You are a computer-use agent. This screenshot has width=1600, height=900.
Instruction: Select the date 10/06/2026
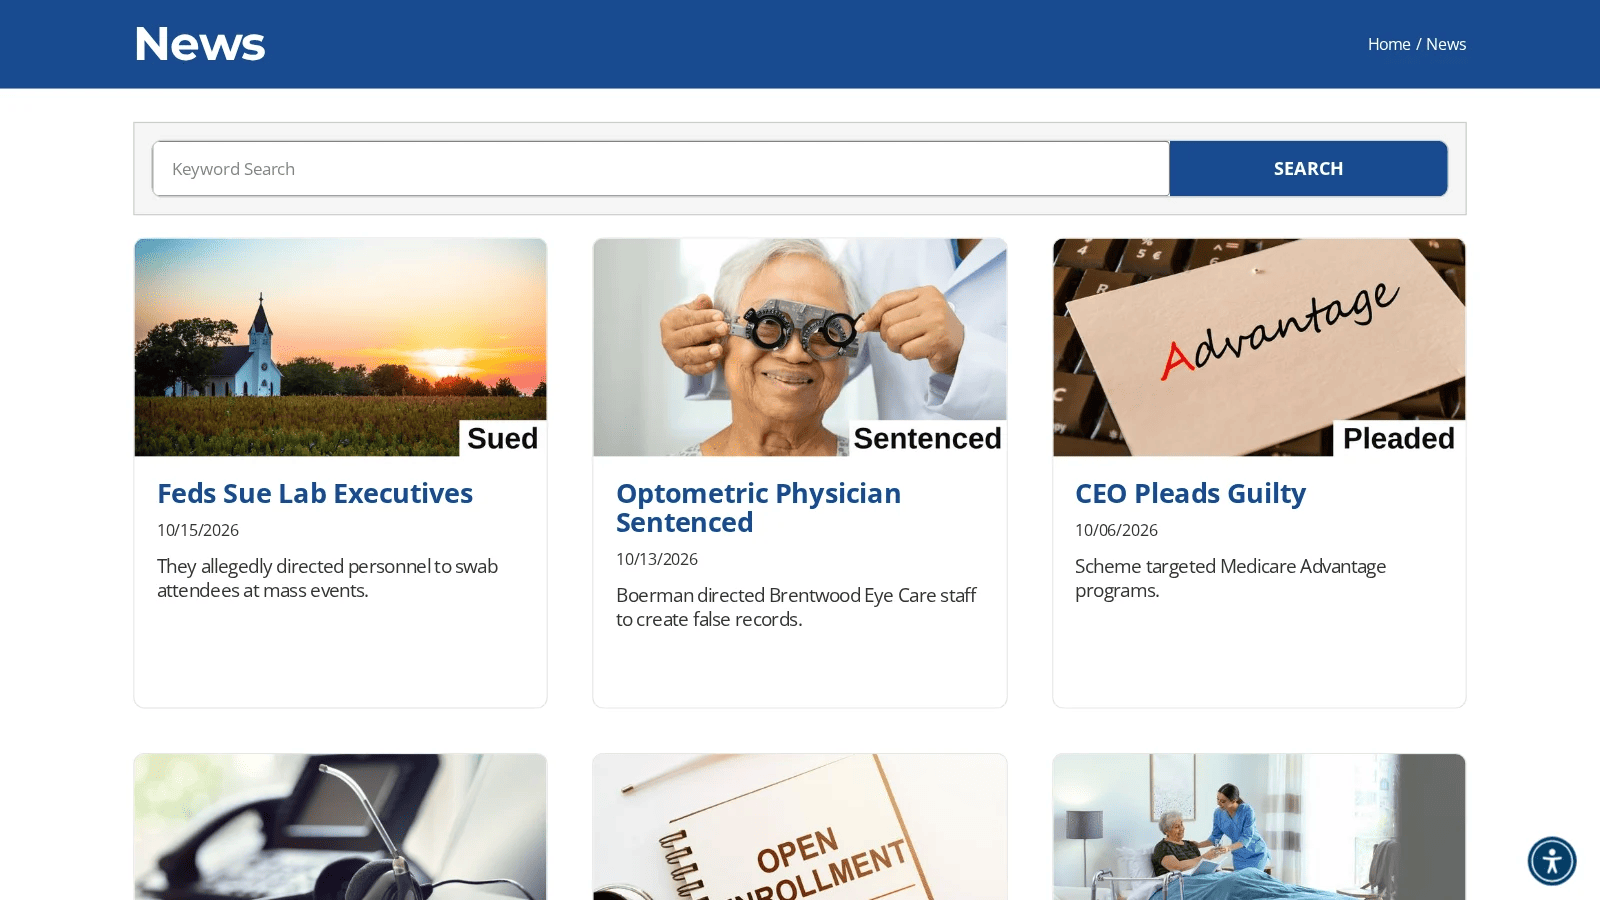click(x=1116, y=530)
